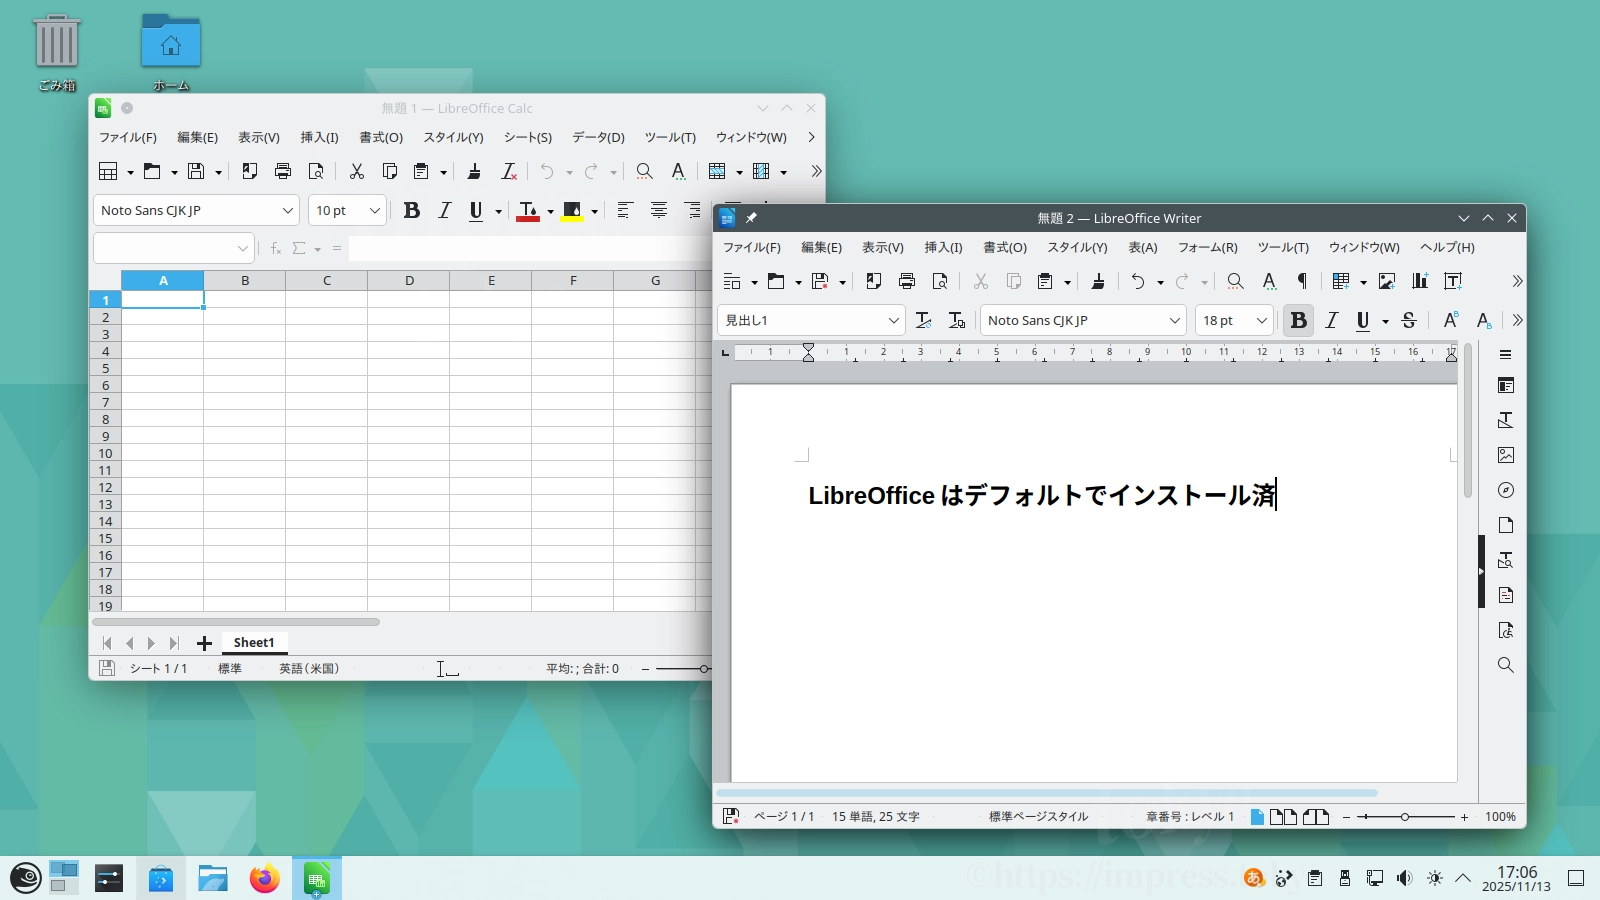
Task: Toggle Bold in Calc formatting bar
Action: 411,210
